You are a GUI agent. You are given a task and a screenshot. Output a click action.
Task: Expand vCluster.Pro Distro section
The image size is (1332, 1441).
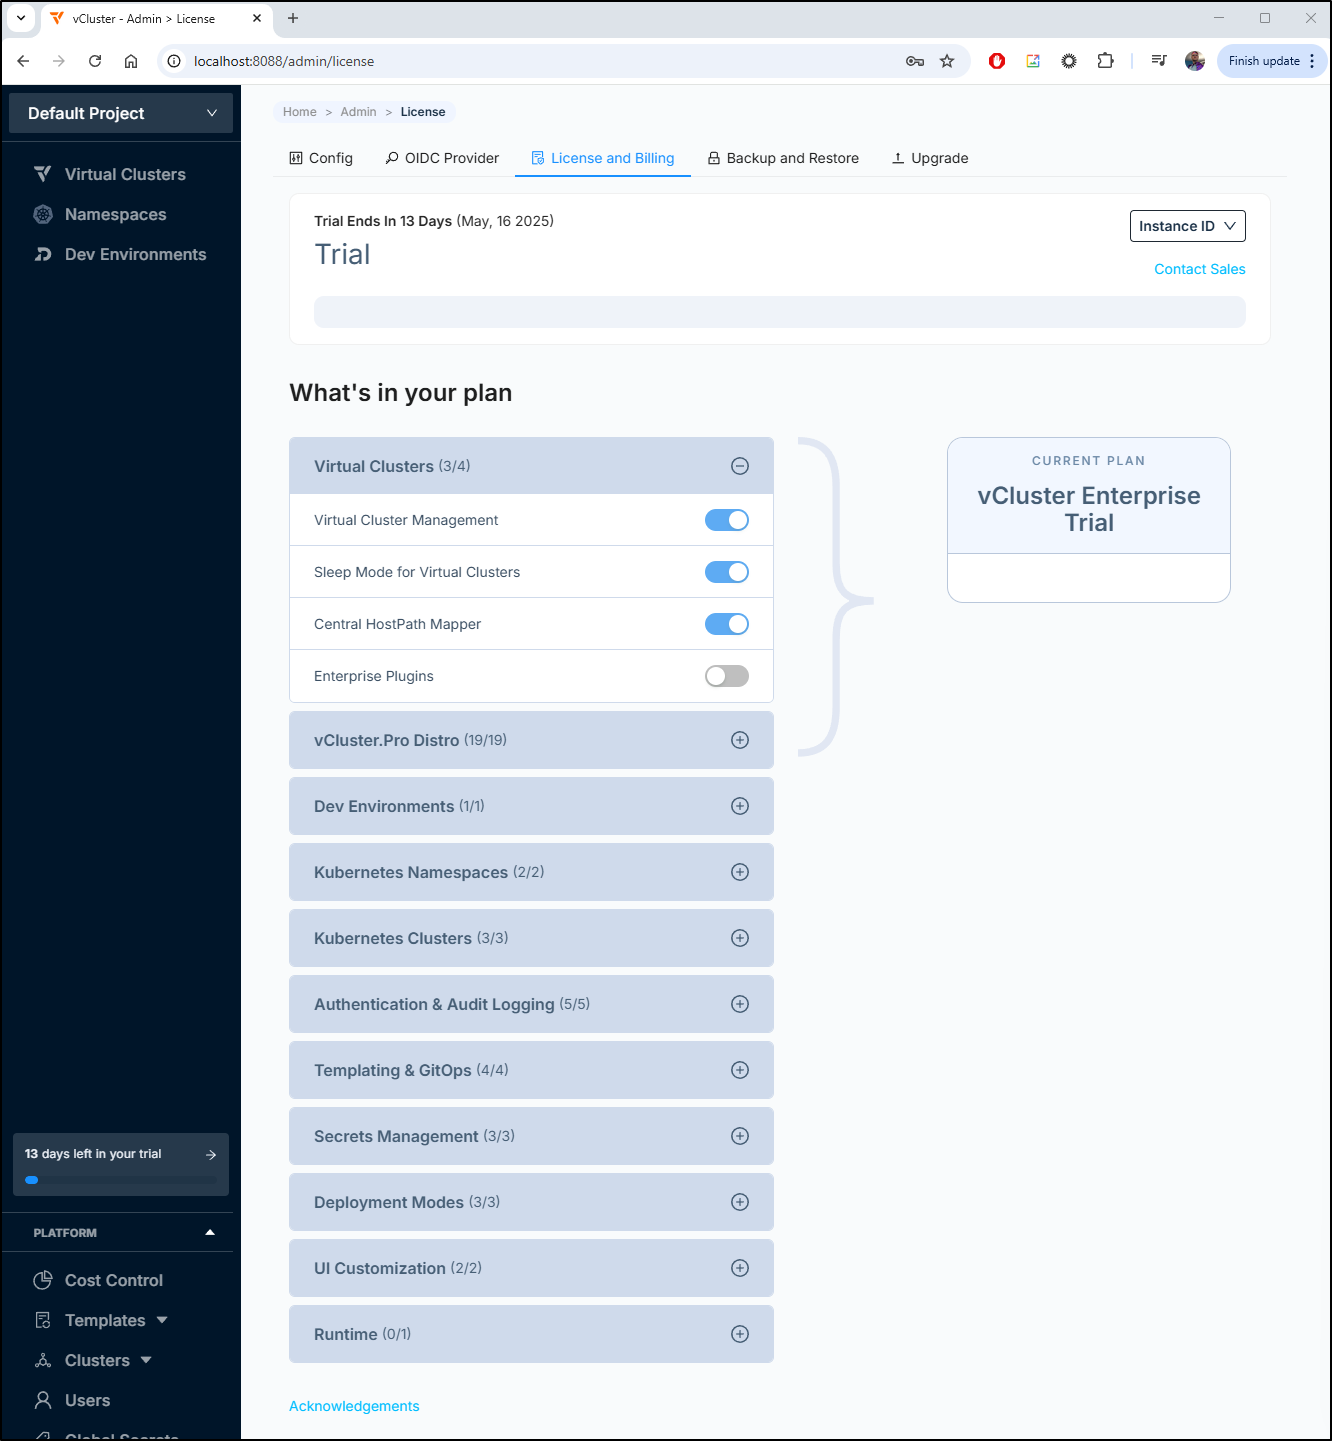coord(740,740)
